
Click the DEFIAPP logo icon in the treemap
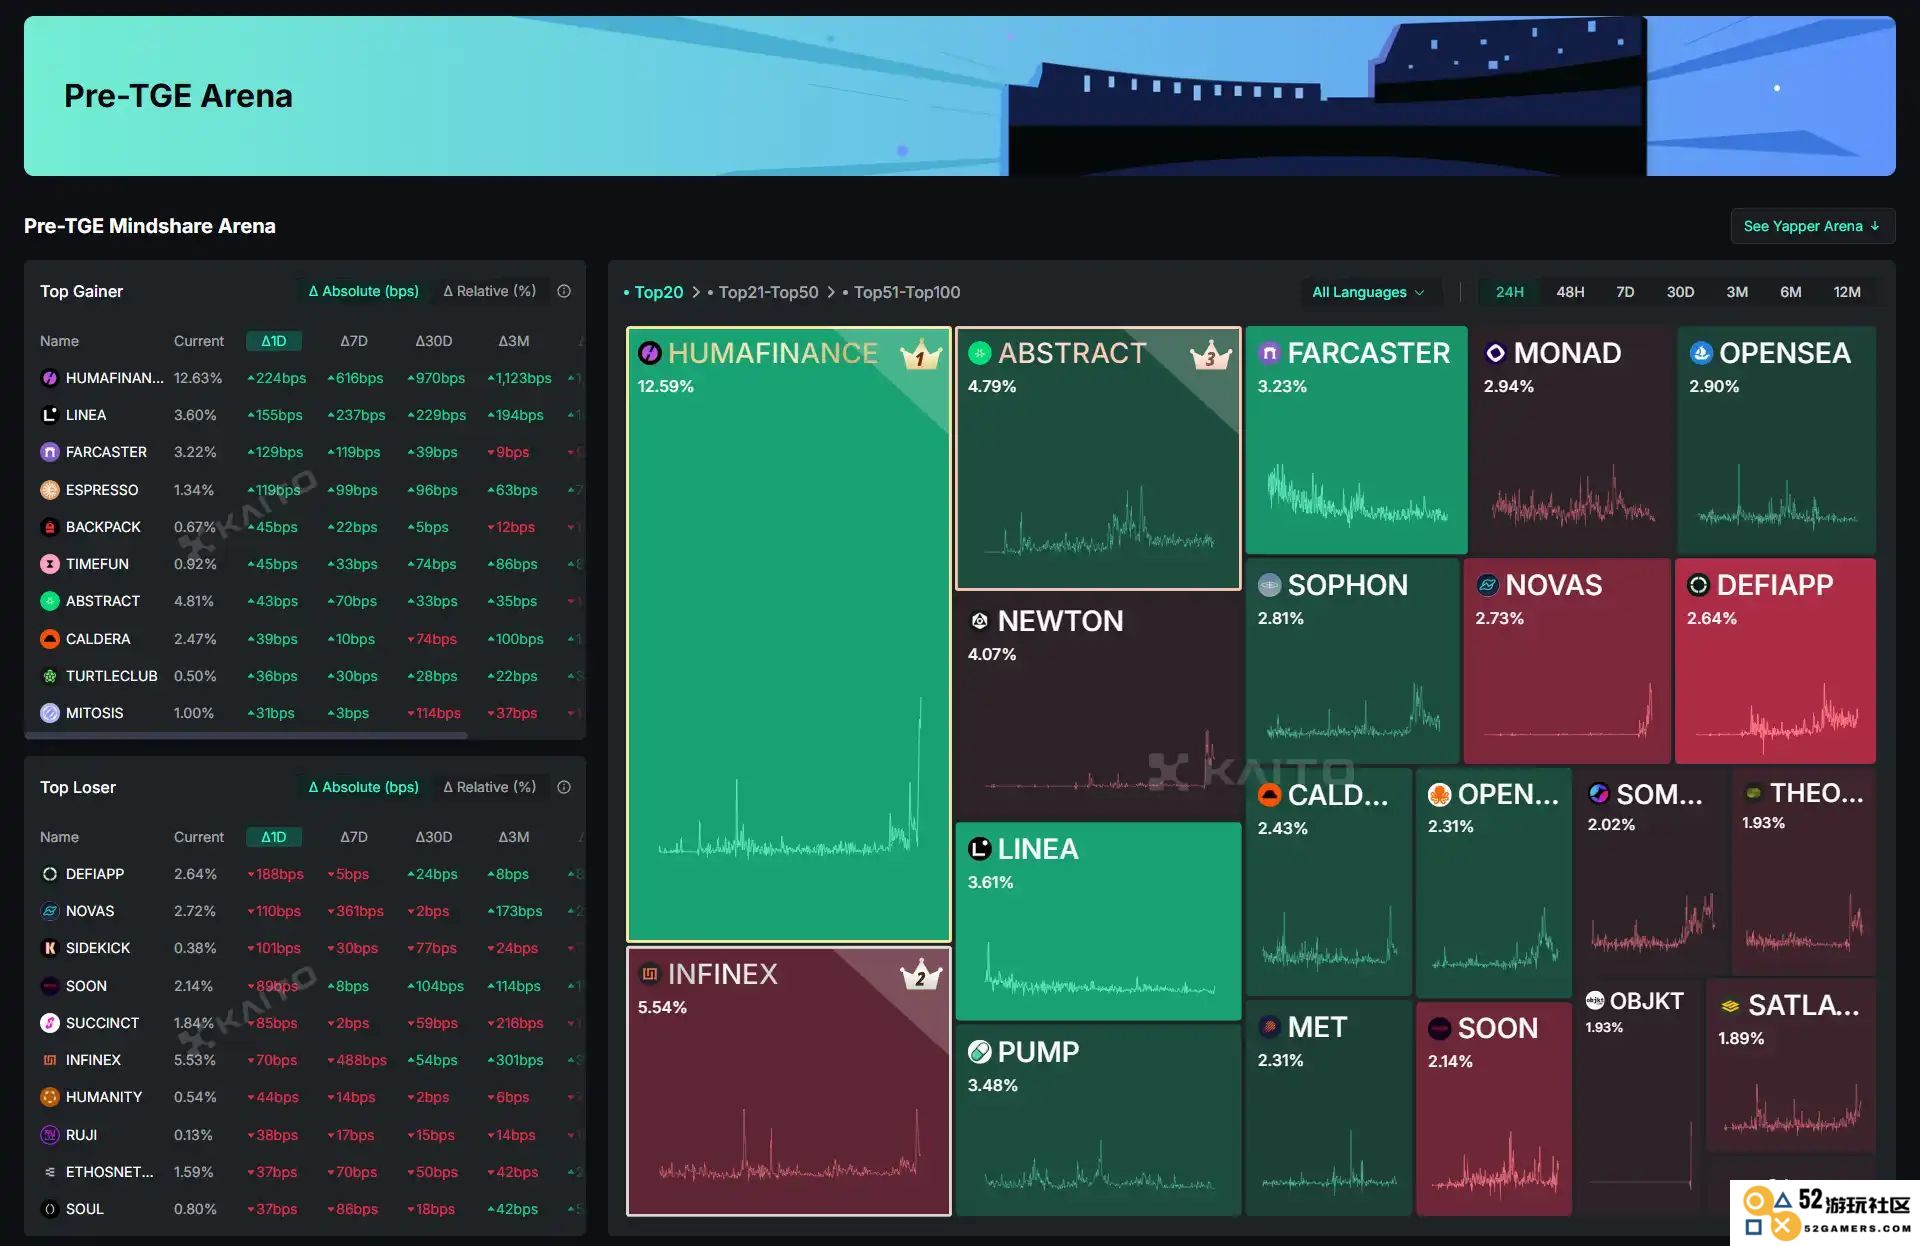point(1699,585)
